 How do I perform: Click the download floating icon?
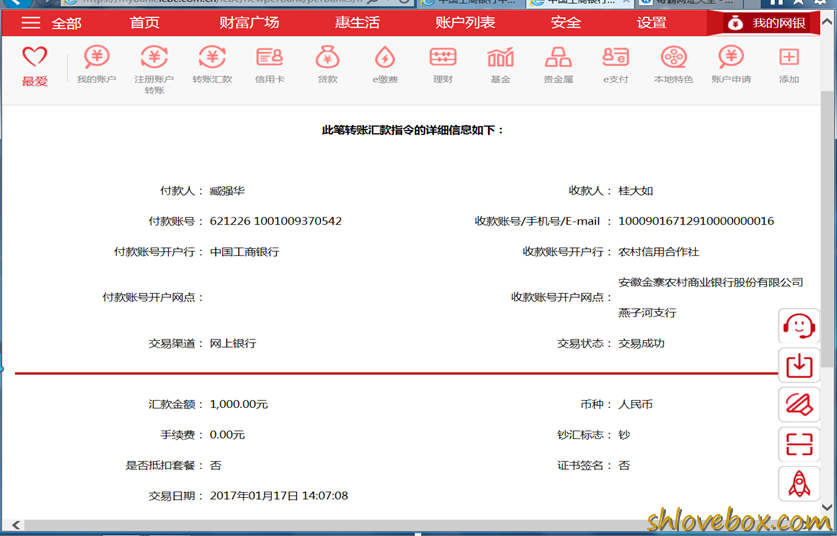[799, 365]
